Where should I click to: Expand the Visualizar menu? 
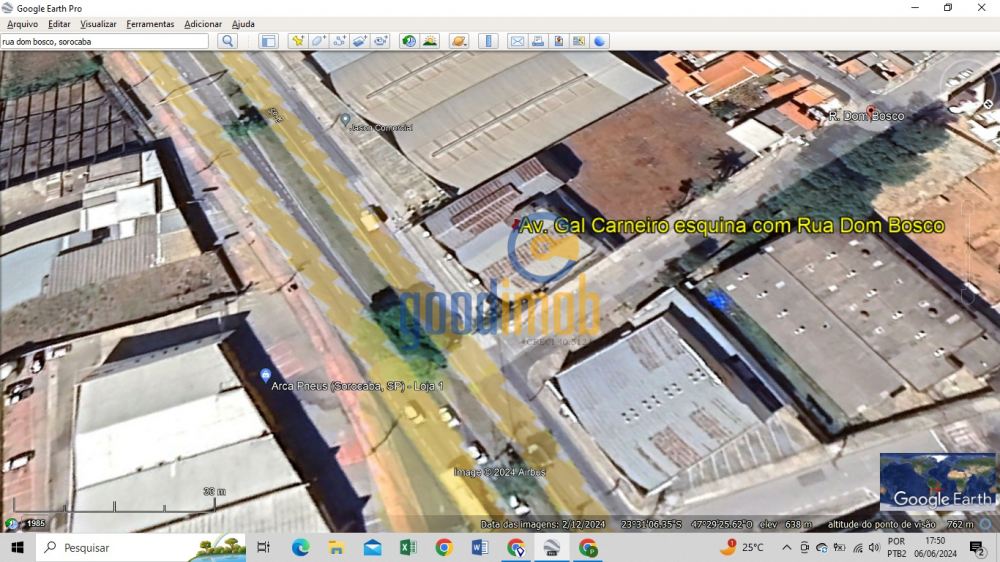click(x=98, y=24)
